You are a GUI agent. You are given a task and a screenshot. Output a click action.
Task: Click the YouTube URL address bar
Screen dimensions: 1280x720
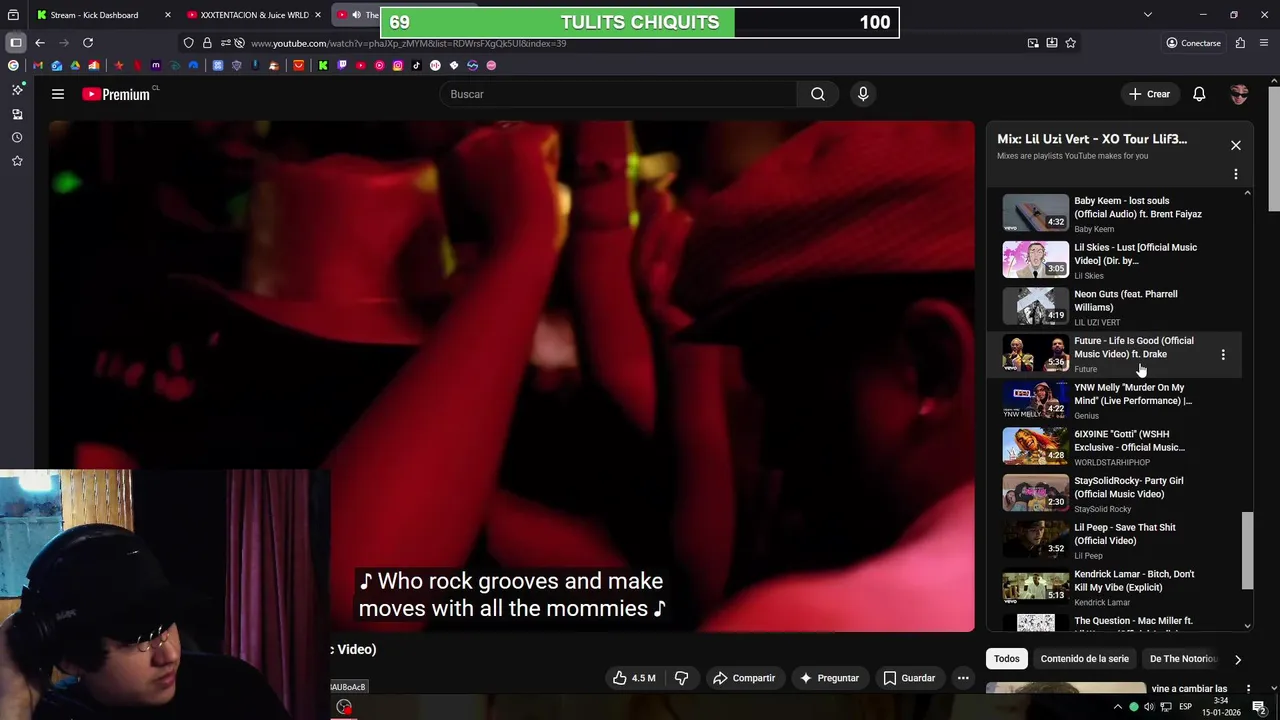click(x=630, y=43)
